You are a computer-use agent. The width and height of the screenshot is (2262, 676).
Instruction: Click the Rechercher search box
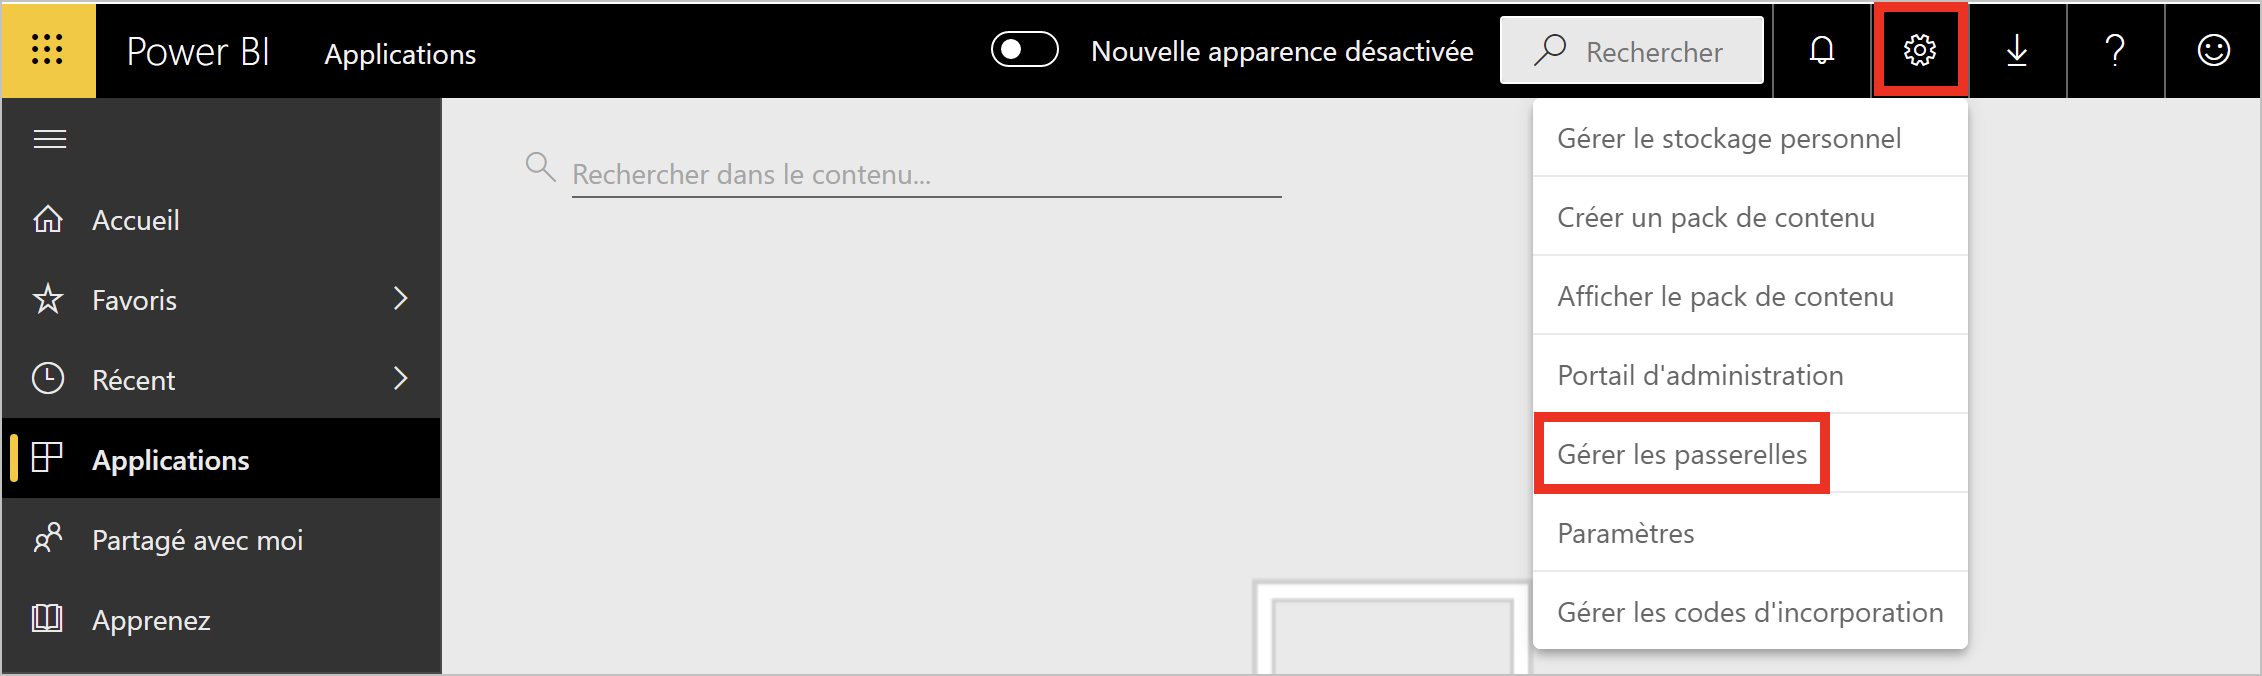[1631, 50]
